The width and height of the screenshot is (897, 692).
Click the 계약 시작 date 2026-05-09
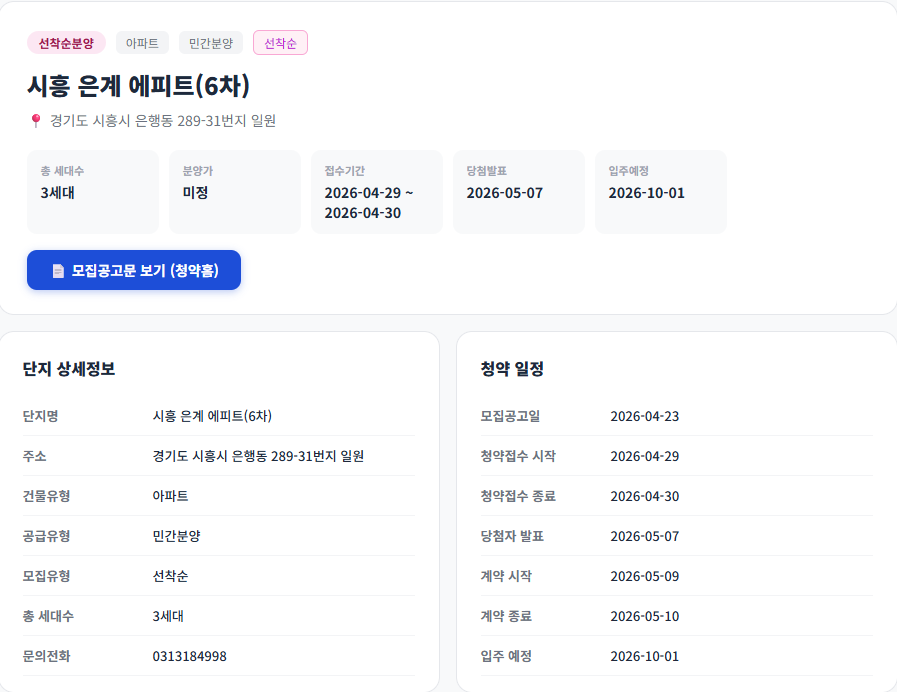[x=646, y=576]
